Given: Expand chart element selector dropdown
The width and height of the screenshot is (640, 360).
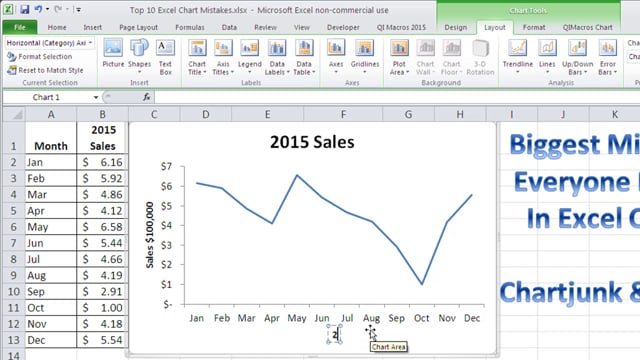Looking at the screenshot, I should 91,43.
